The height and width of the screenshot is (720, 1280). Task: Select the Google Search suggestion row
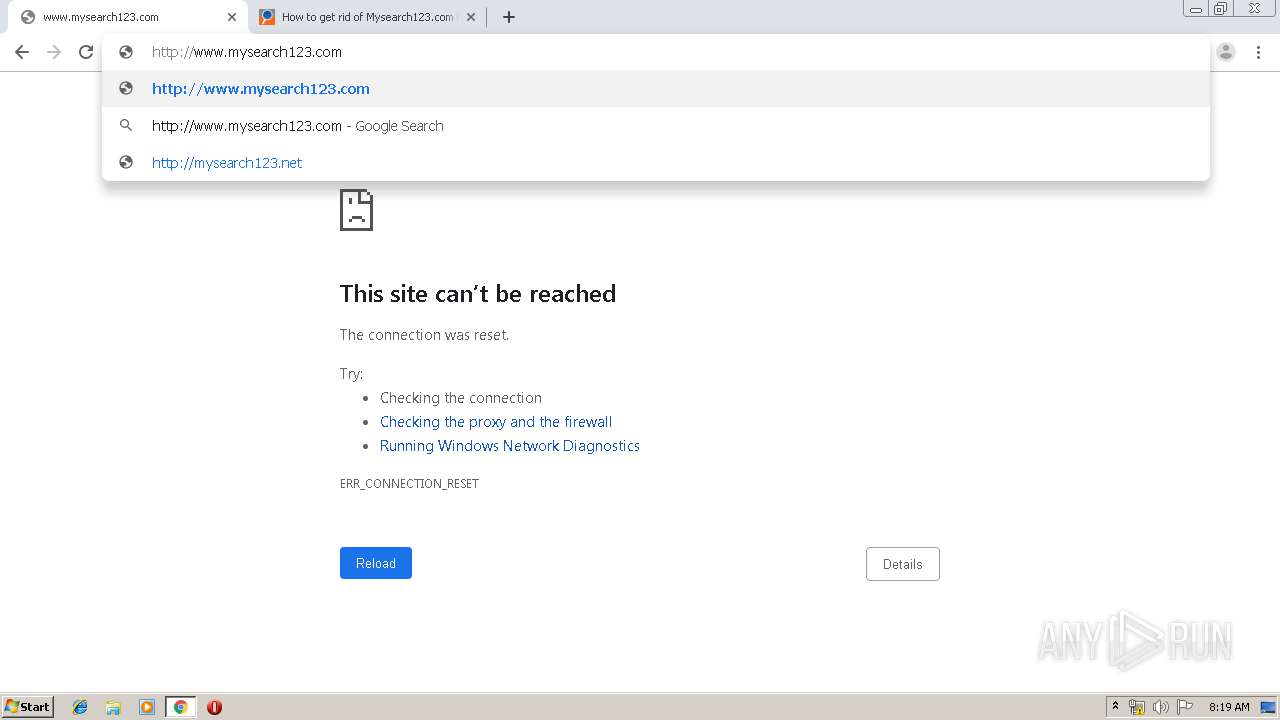point(656,126)
